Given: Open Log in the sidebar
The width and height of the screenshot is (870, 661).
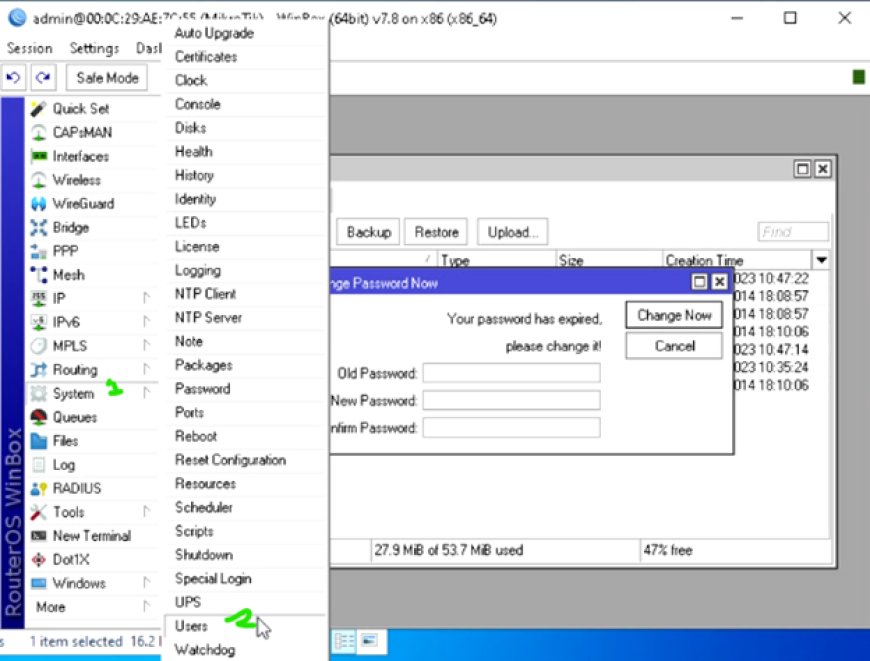Looking at the screenshot, I should click(x=63, y=465).
